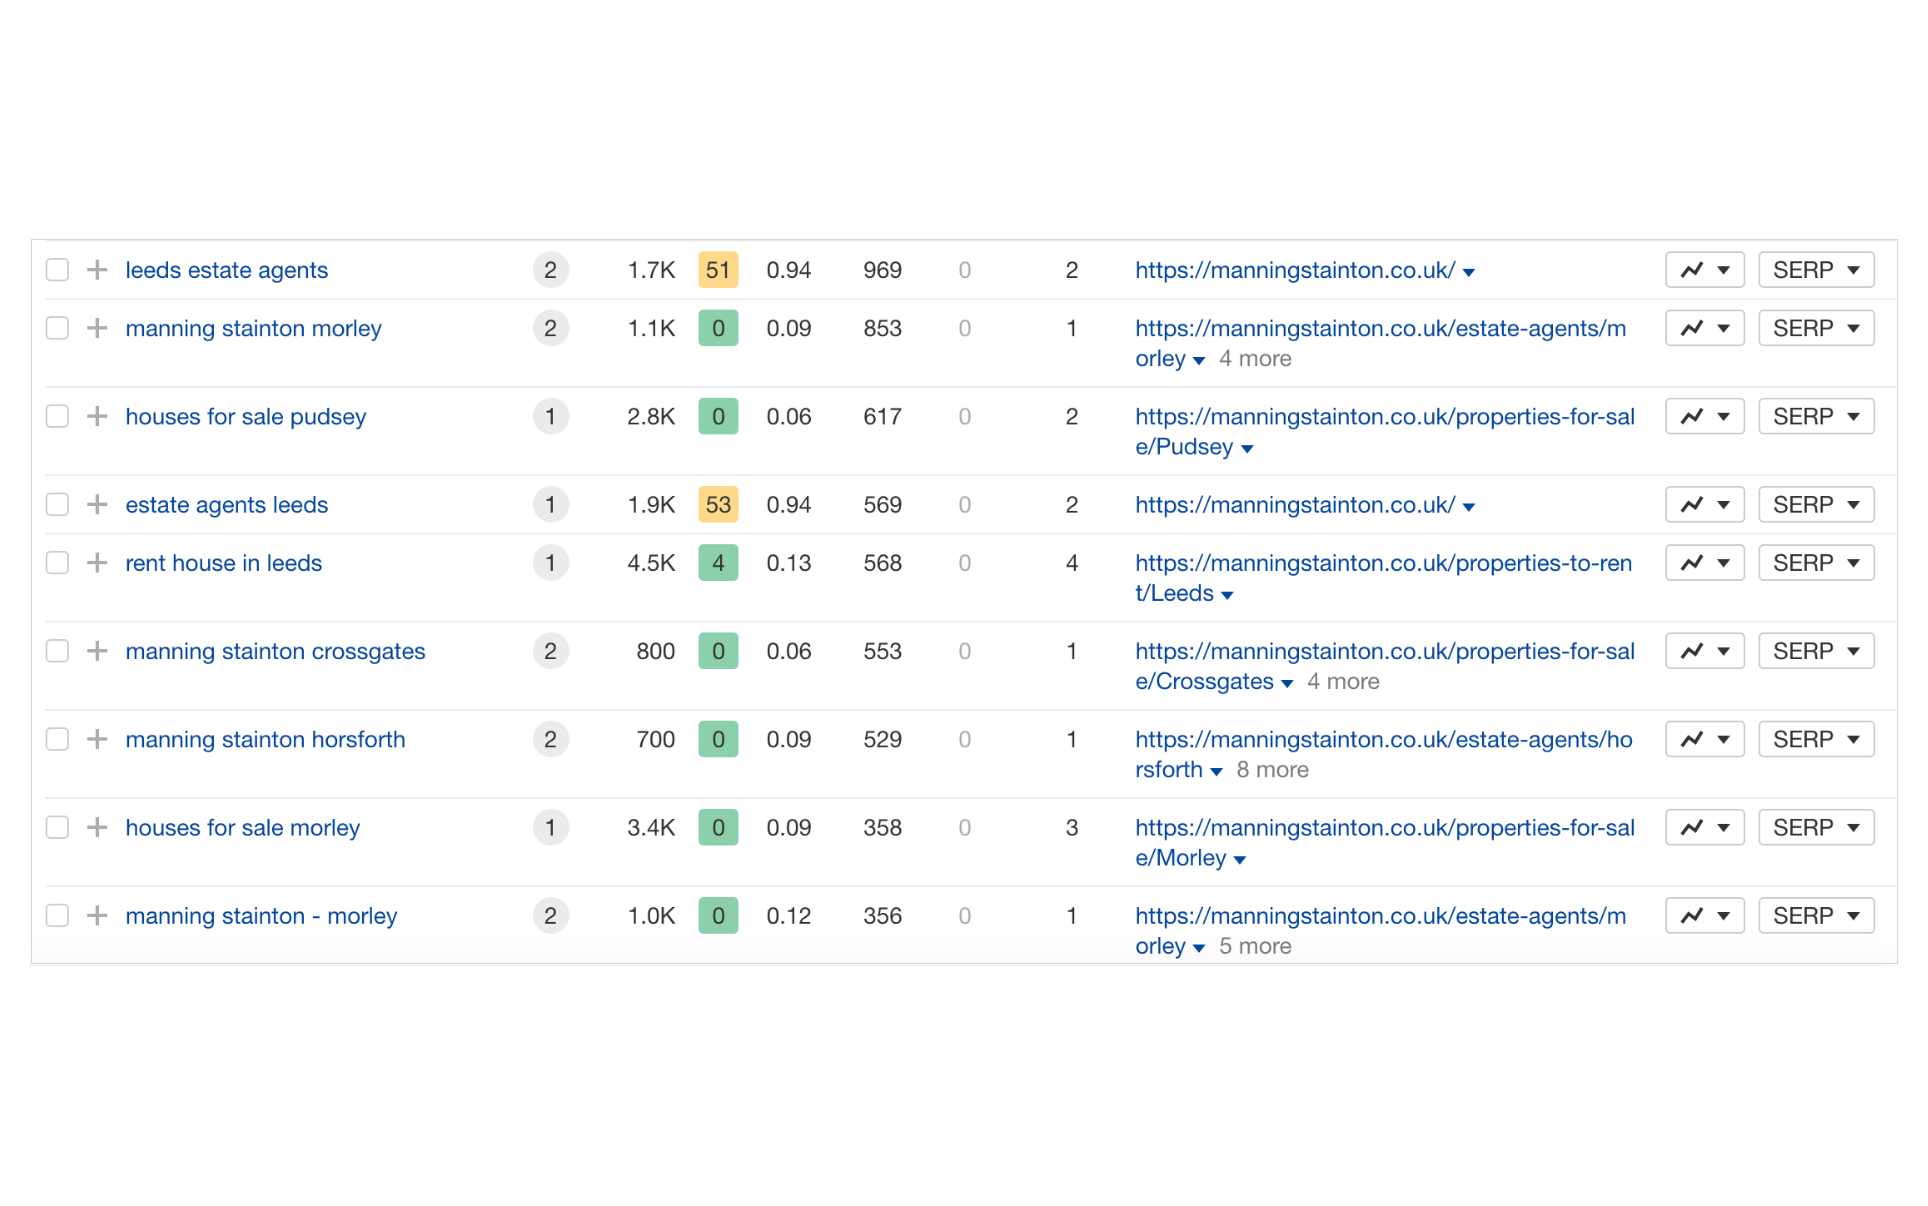The width and height of the screenshot is (1928, 1206).
Task: Click plus icon next to estate agents leeds
Action: click(x=97, y=505)
